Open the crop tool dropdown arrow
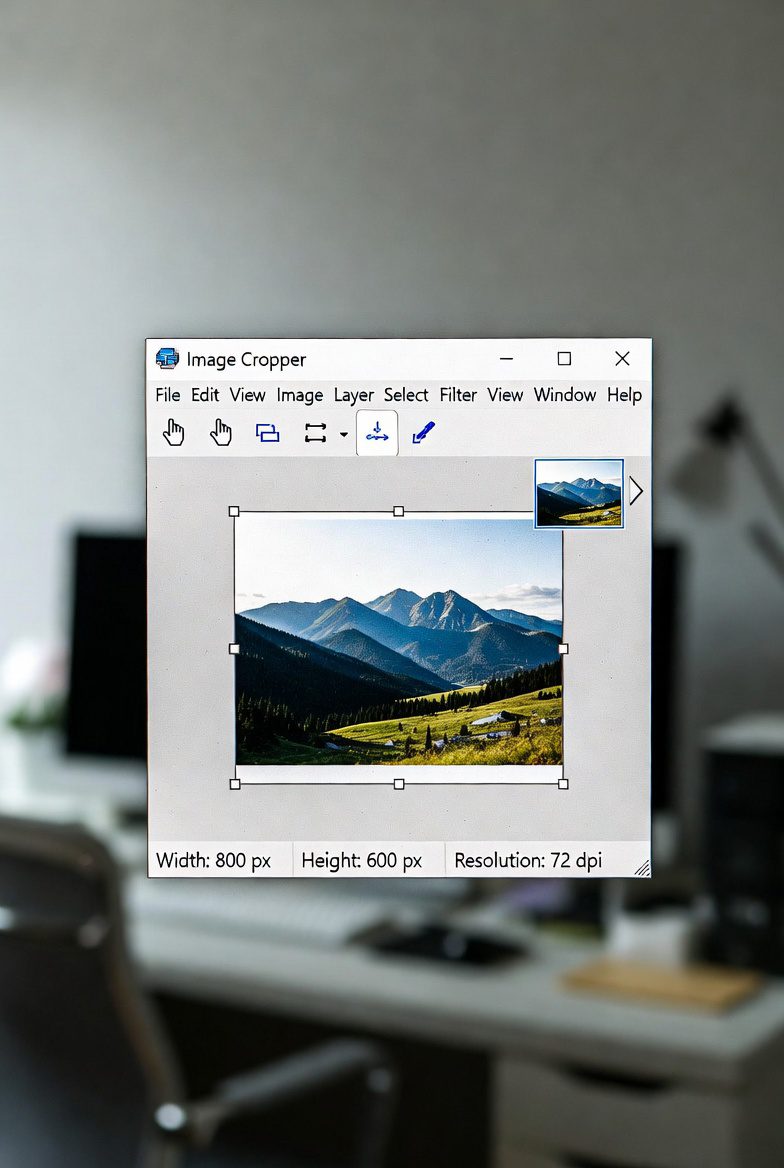The height and width of the screenshot is (1168, 784). 344,434
